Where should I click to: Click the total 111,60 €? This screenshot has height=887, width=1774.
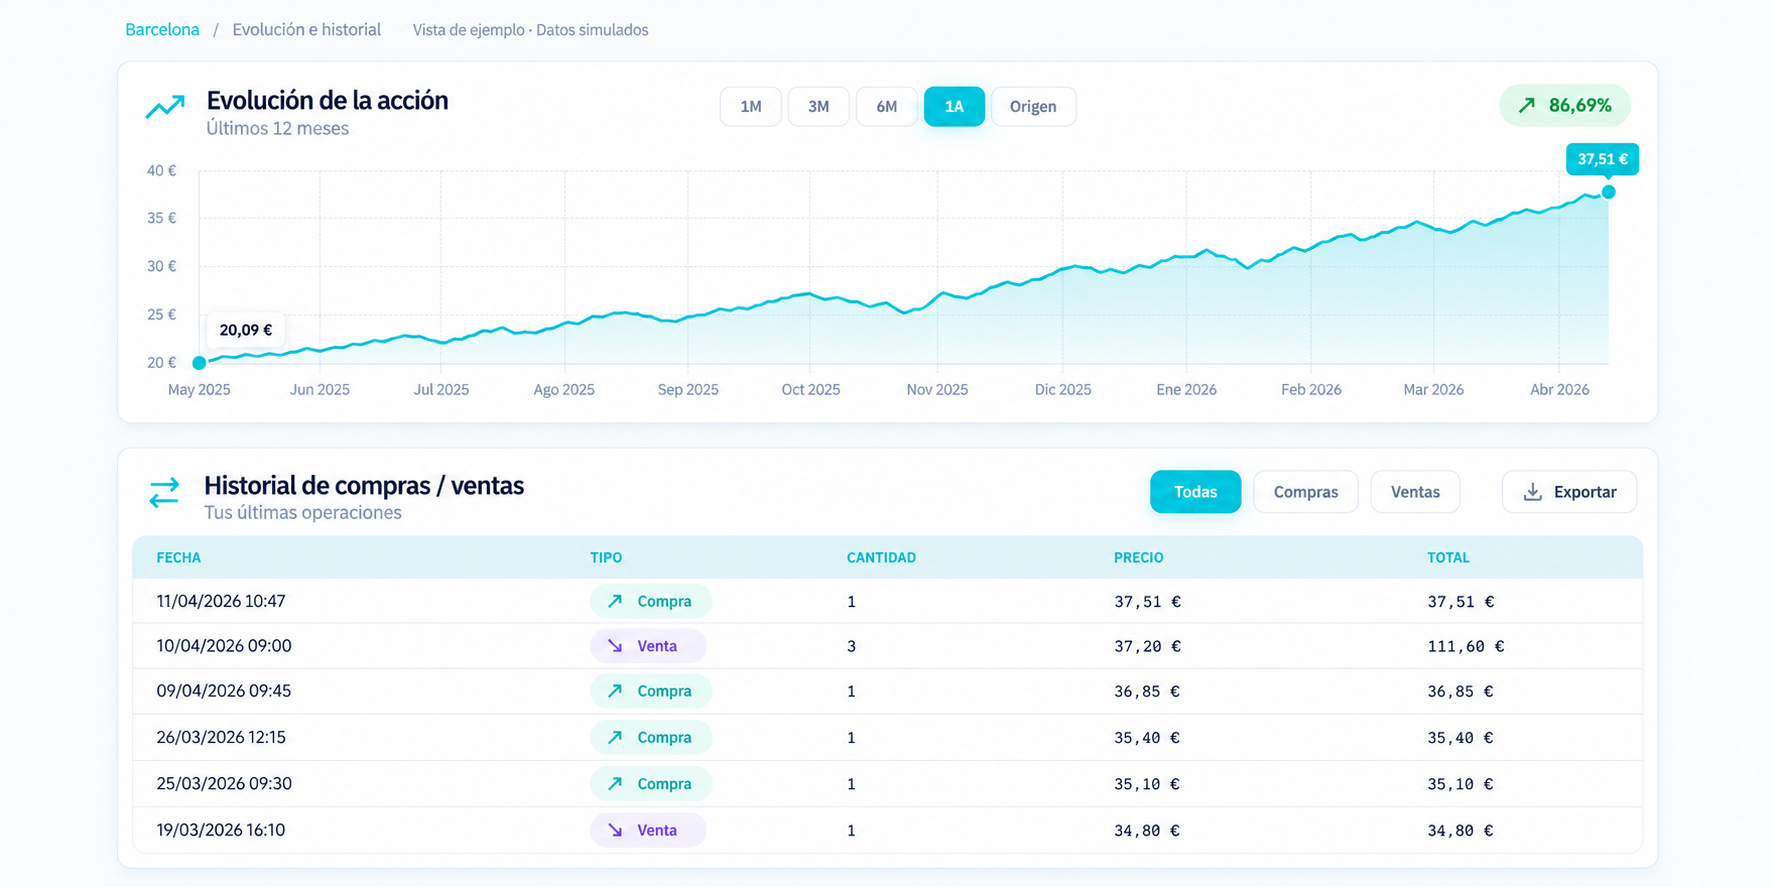click(1465, 646)
